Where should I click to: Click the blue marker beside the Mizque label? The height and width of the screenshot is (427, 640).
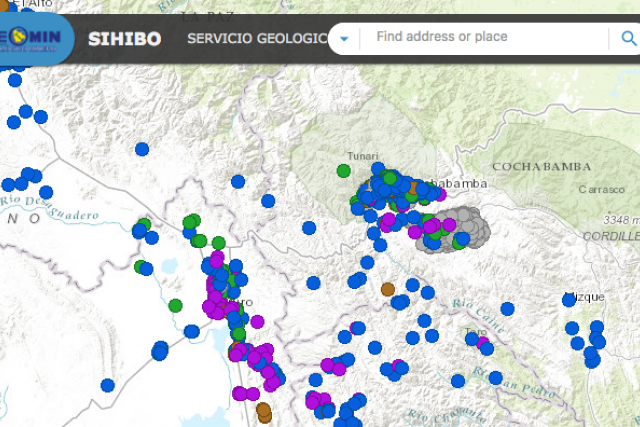coord(569,299)
